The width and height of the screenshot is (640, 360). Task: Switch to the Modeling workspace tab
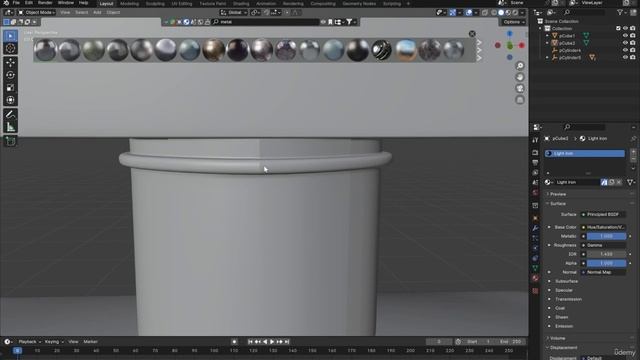tap(129, 3)
